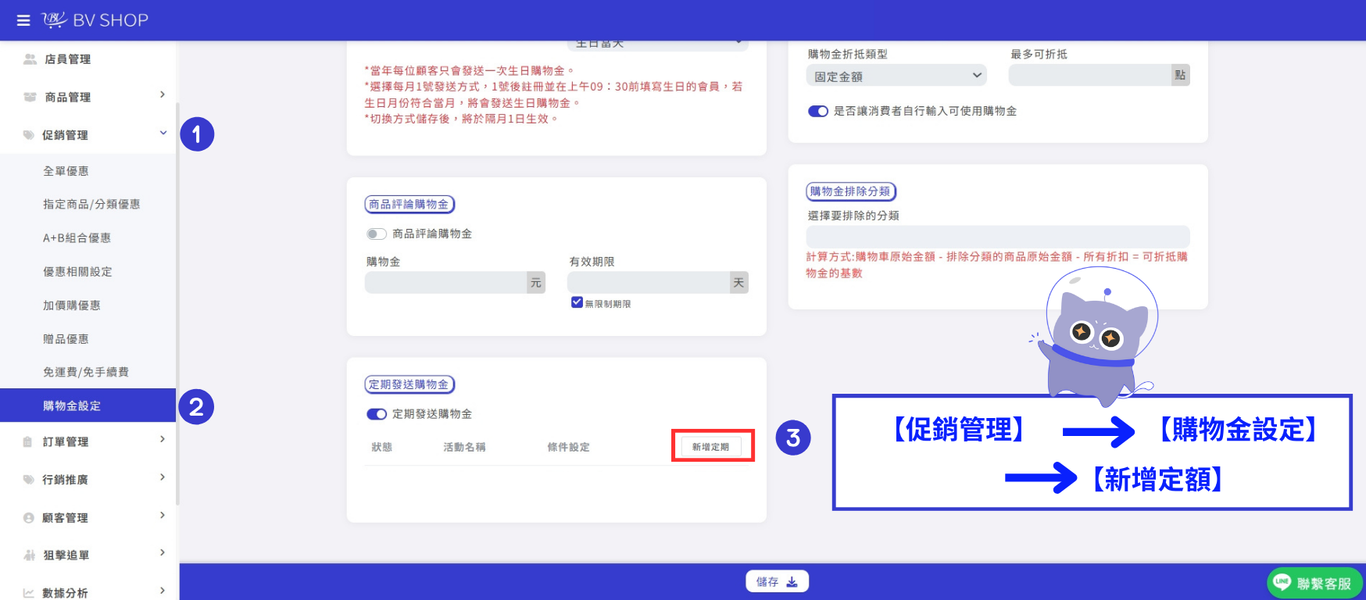Turn off the 定期發送購物金 switch
1366x600 pixels.
click(x=376, y=414)
